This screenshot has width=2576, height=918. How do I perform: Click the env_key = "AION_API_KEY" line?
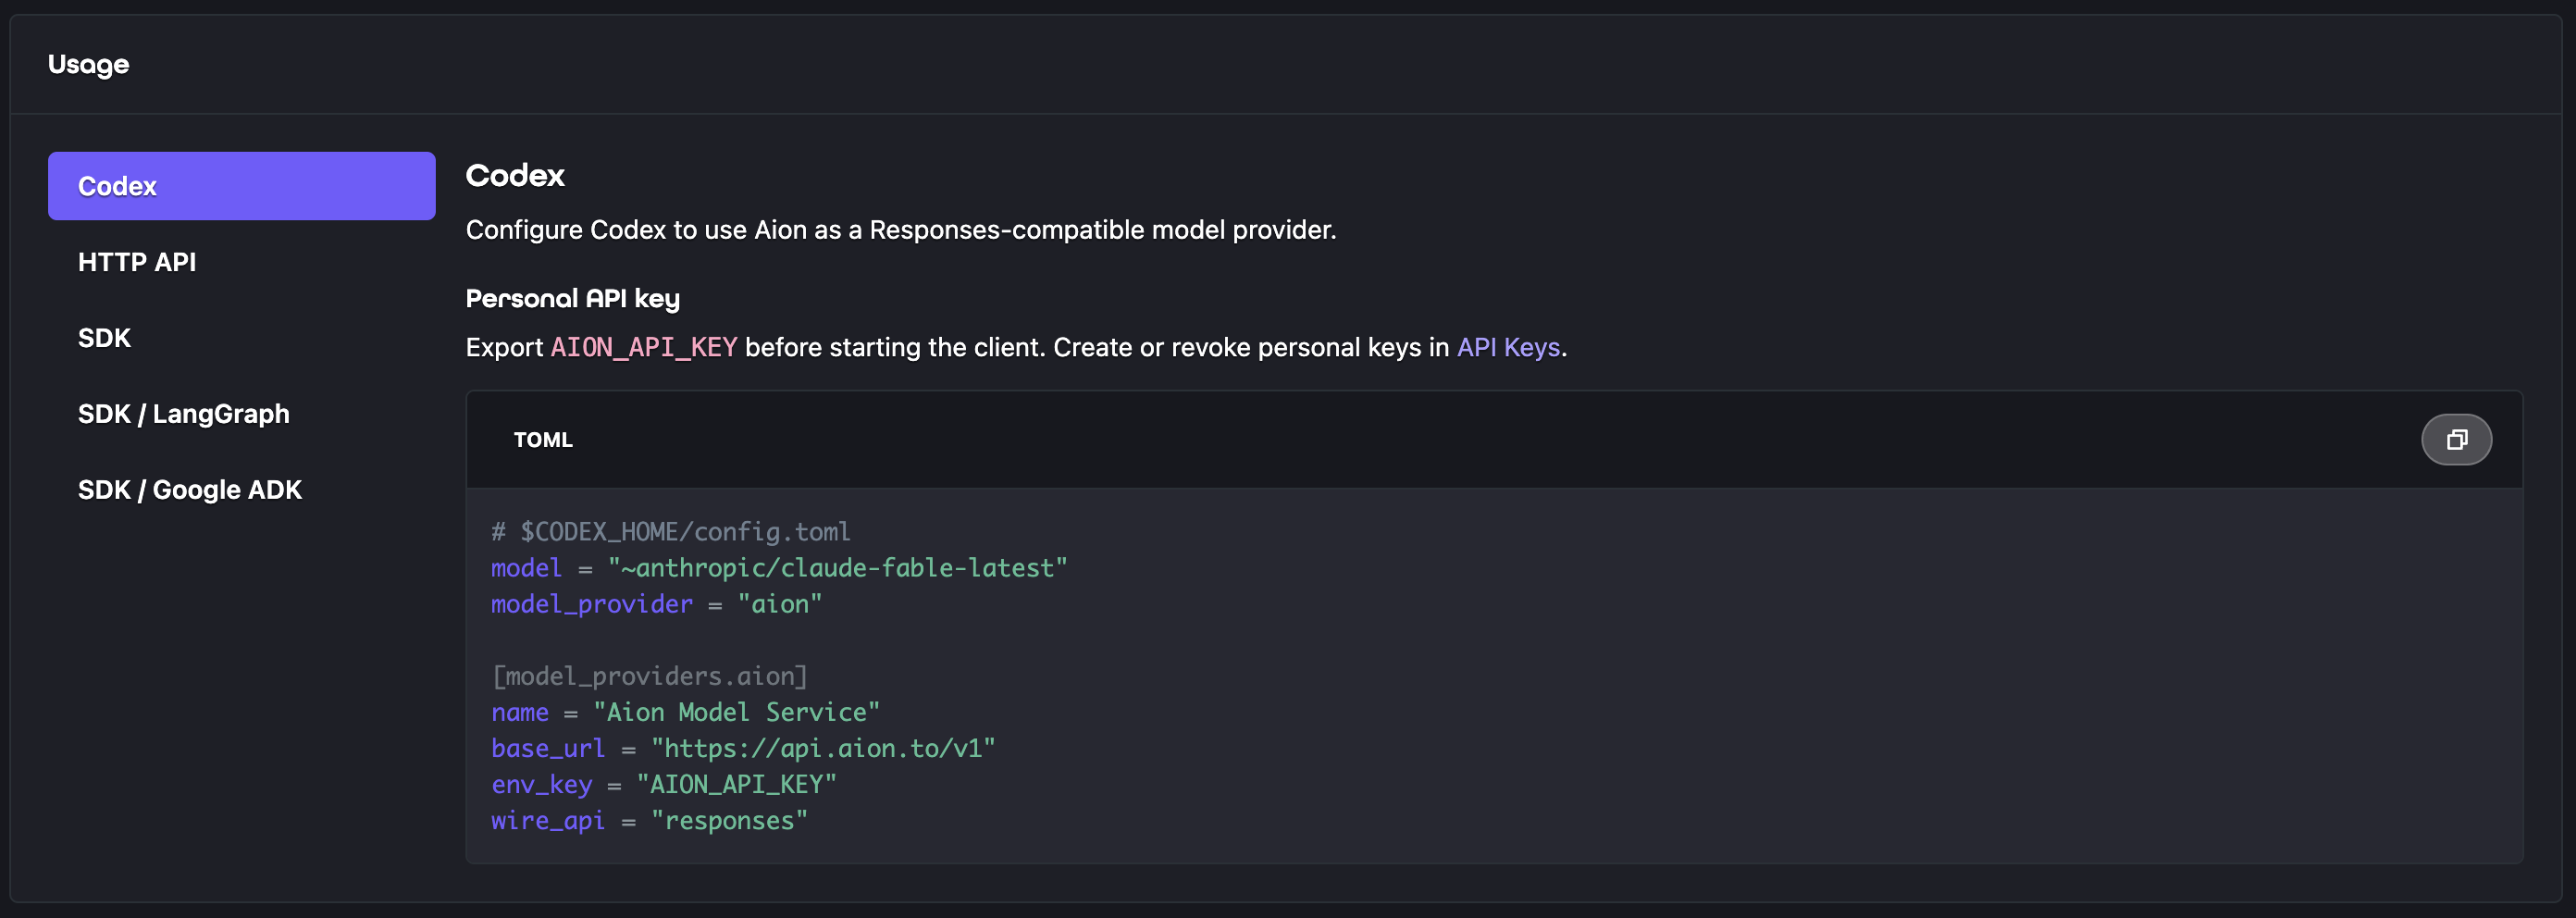coord(663,784)
